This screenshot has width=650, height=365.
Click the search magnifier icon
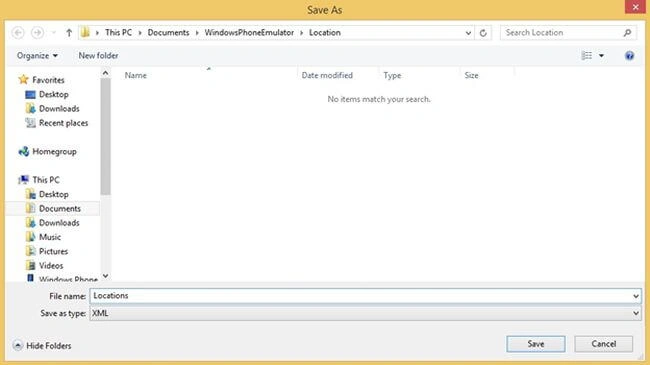pos(627,32)
